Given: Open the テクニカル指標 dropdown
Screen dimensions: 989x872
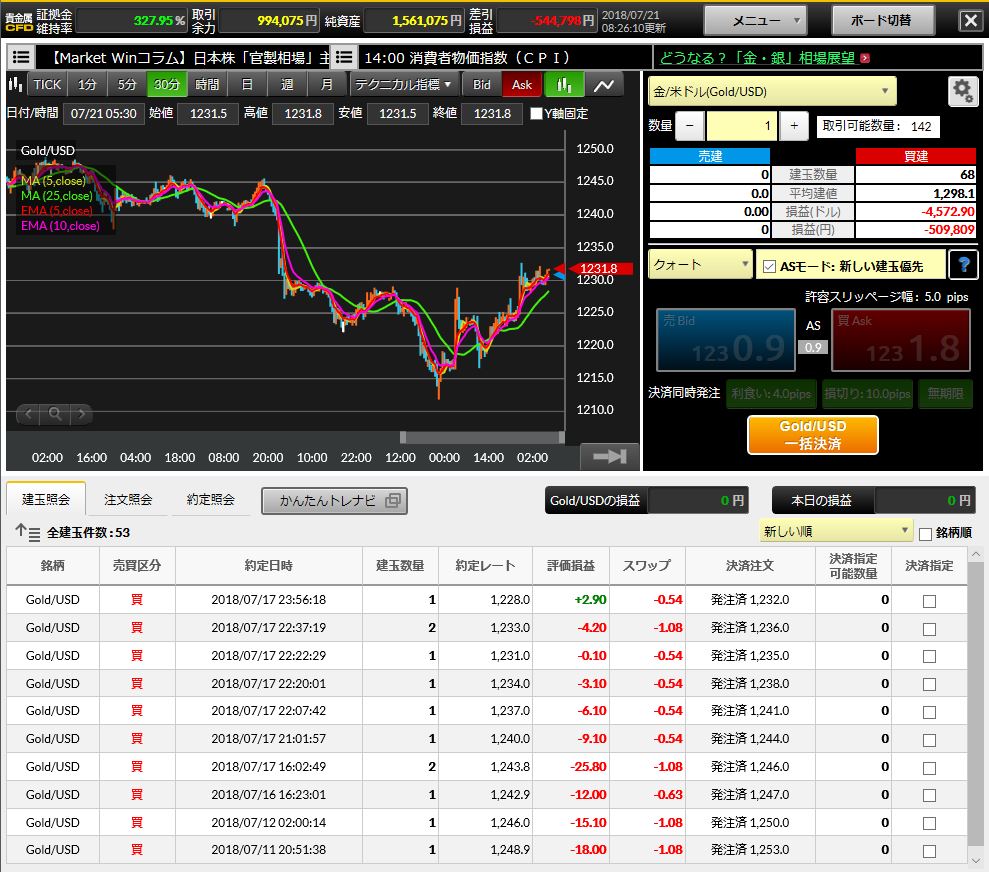Looking at the screenshot, I should [x=402, y=84].
